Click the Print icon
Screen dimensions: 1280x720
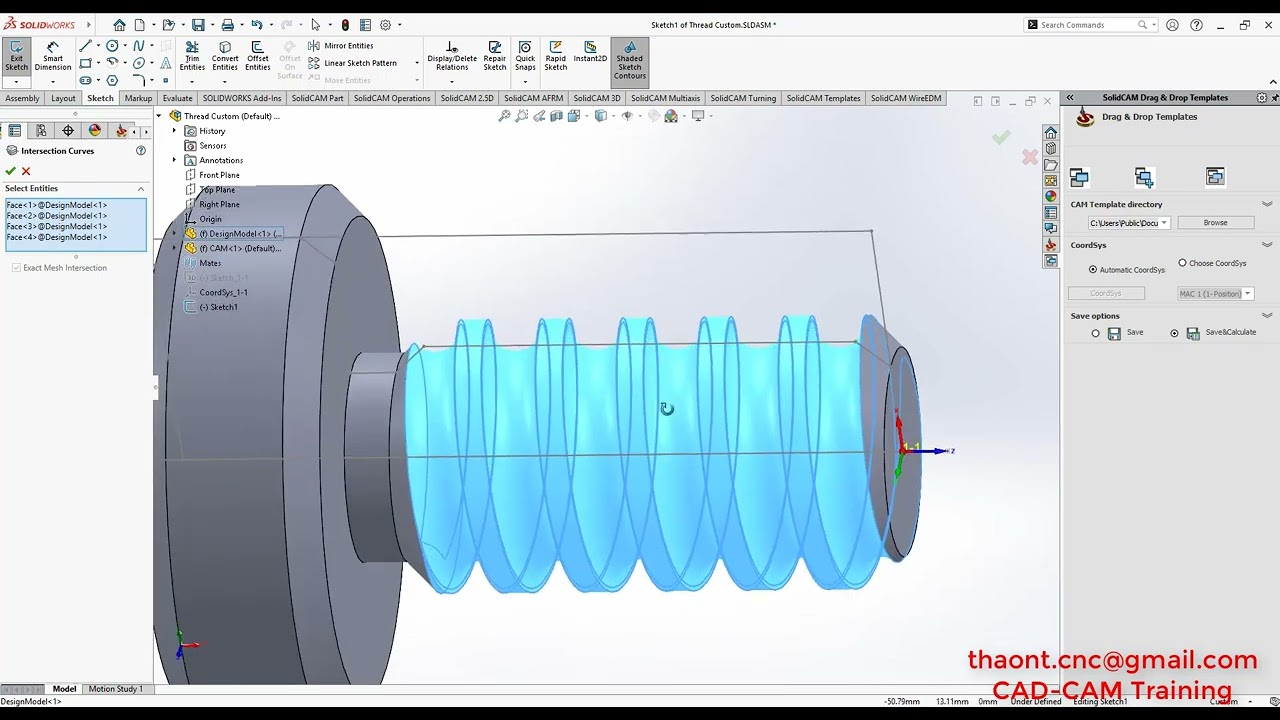pos(228,25)
